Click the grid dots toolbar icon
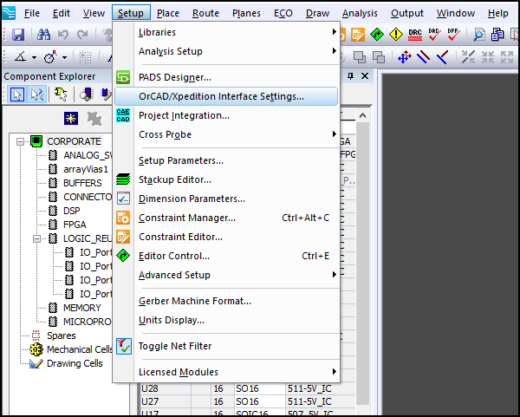The width and height of the screenshot is (520, 417). (85, 57)
